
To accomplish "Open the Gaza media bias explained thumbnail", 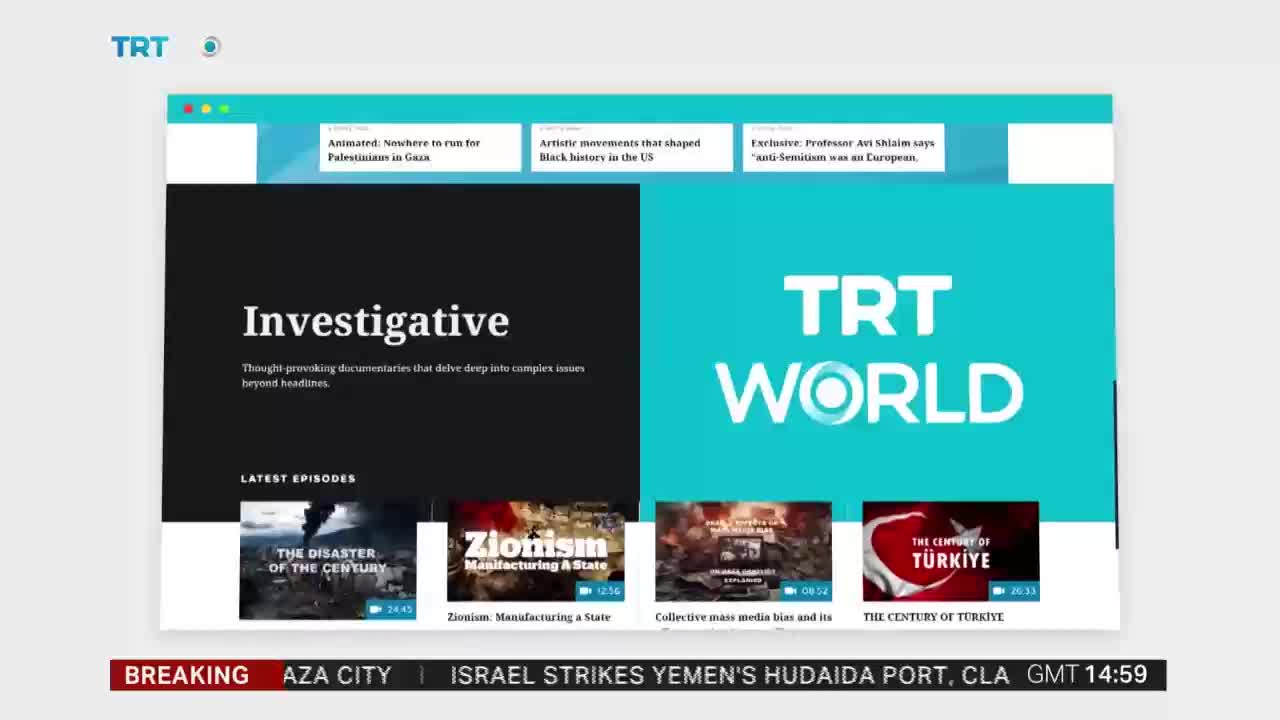I will [743, 551].
